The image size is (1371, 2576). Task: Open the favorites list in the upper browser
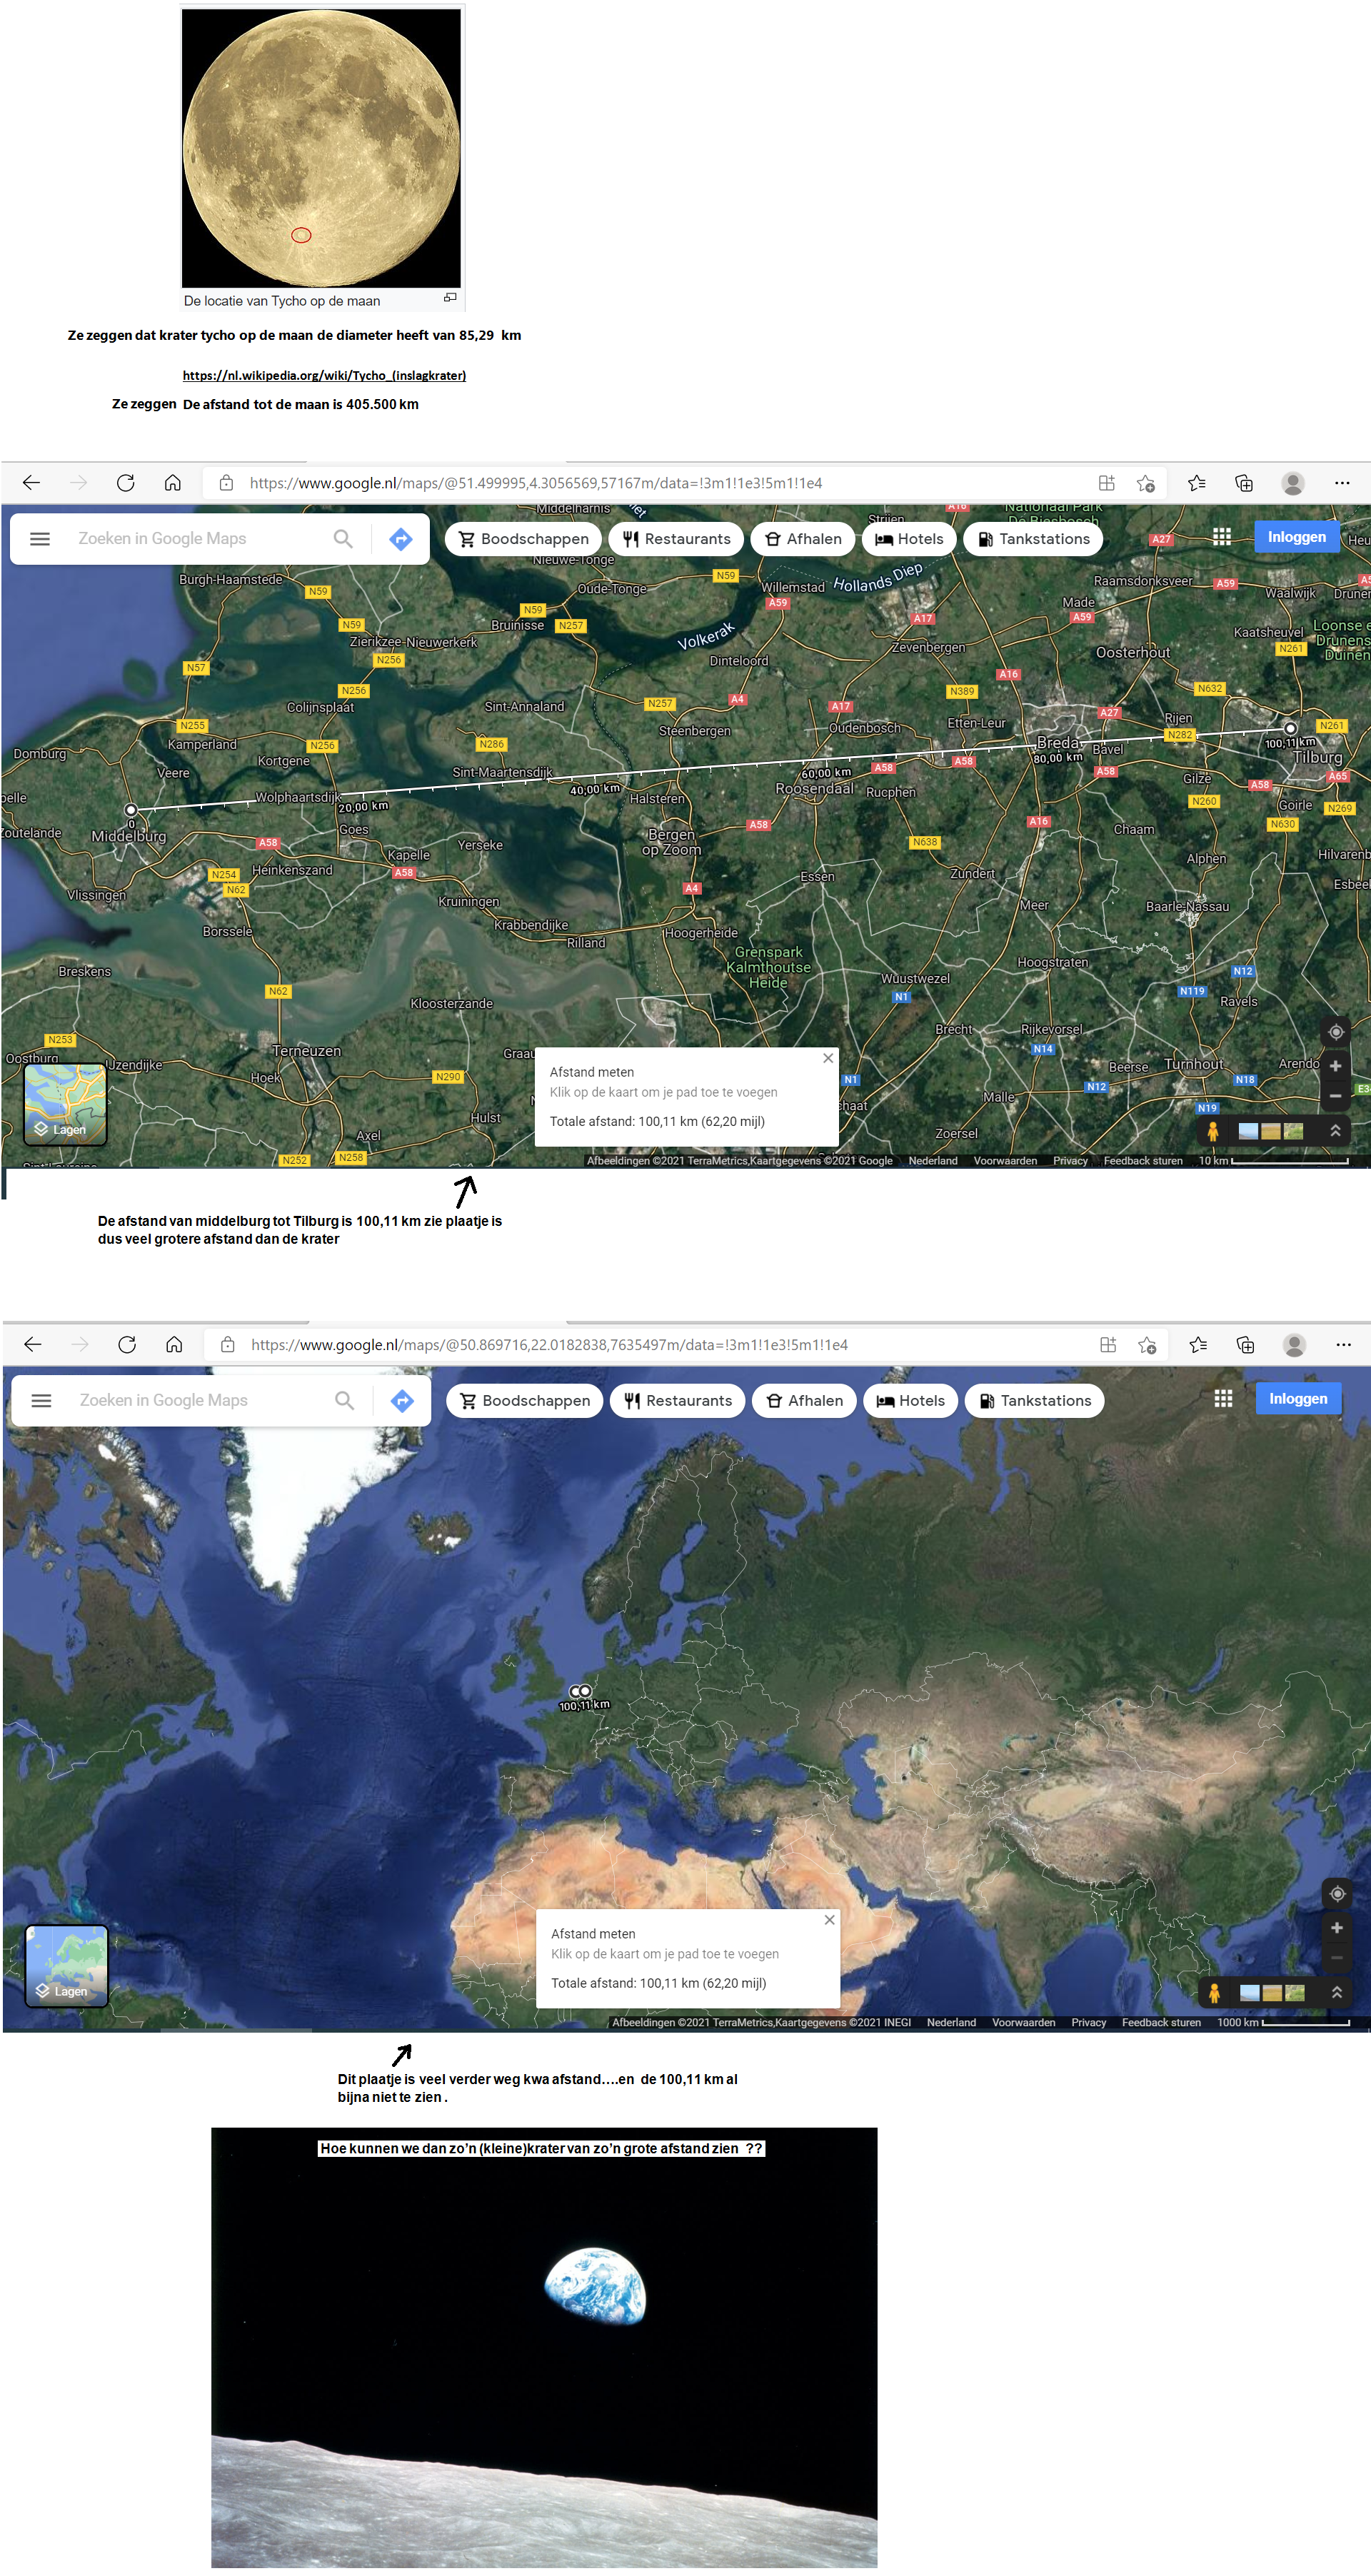pos(1196,483)
